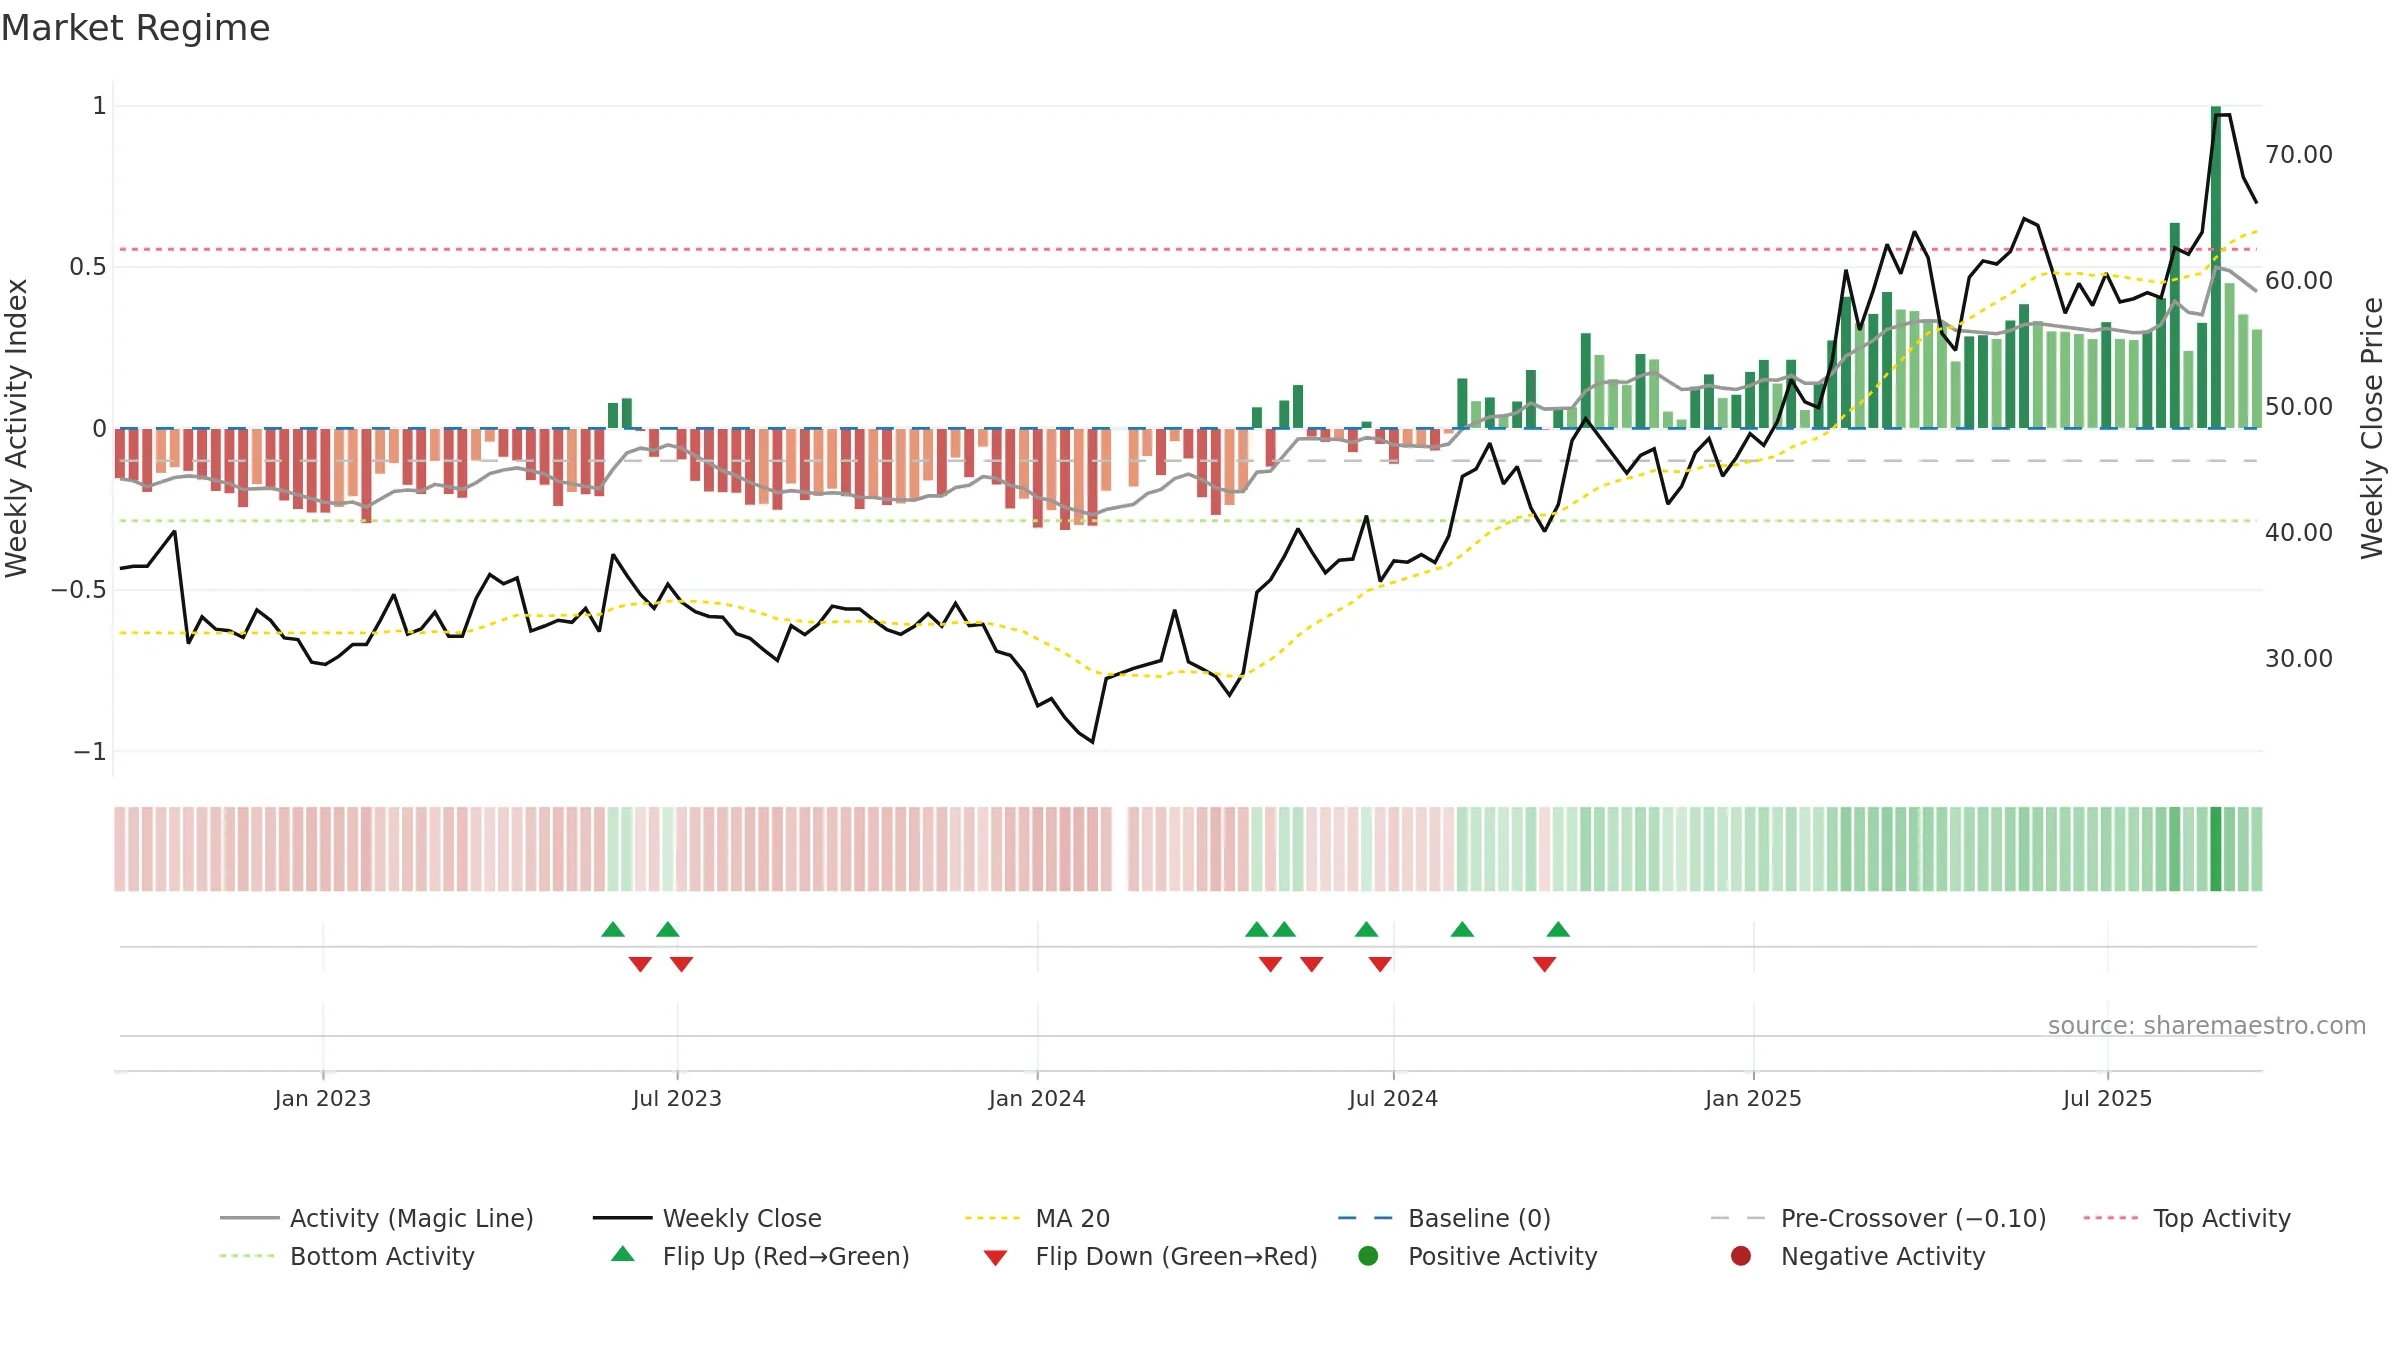The image size is (2400, 1350).
Task: Click the tallest green activity bar reaching 1
Action: coord(2216,267)
